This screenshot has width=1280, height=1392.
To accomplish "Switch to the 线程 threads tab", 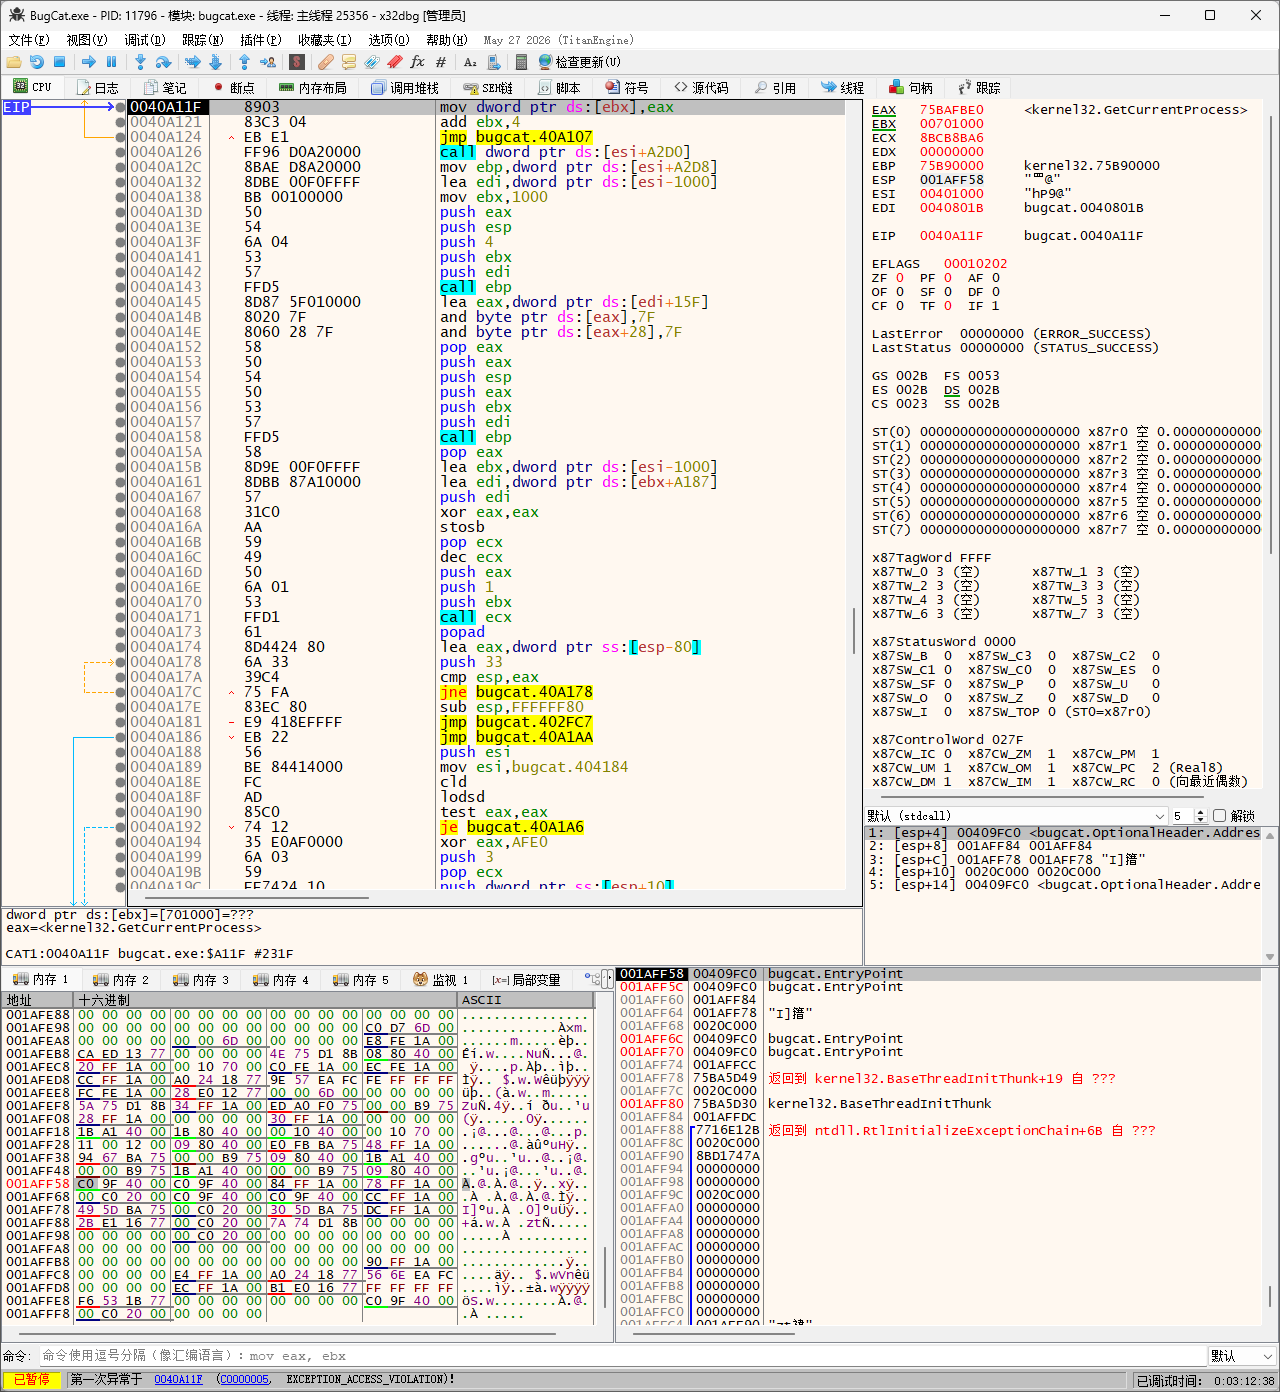I will click(x=843, y=88).
